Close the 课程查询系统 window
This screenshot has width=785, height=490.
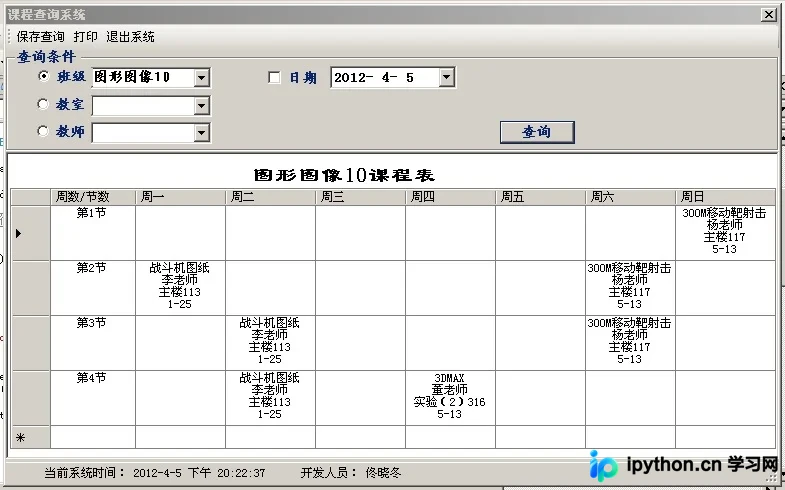point(768,15)
